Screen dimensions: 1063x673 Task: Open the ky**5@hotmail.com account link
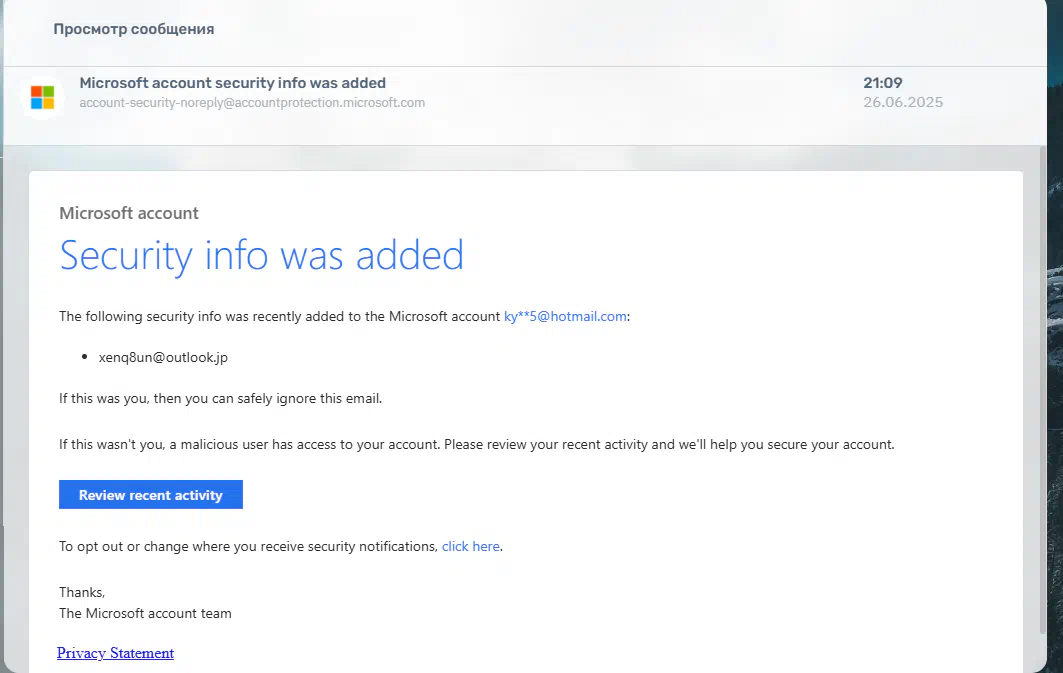click(x=565, y=317)
